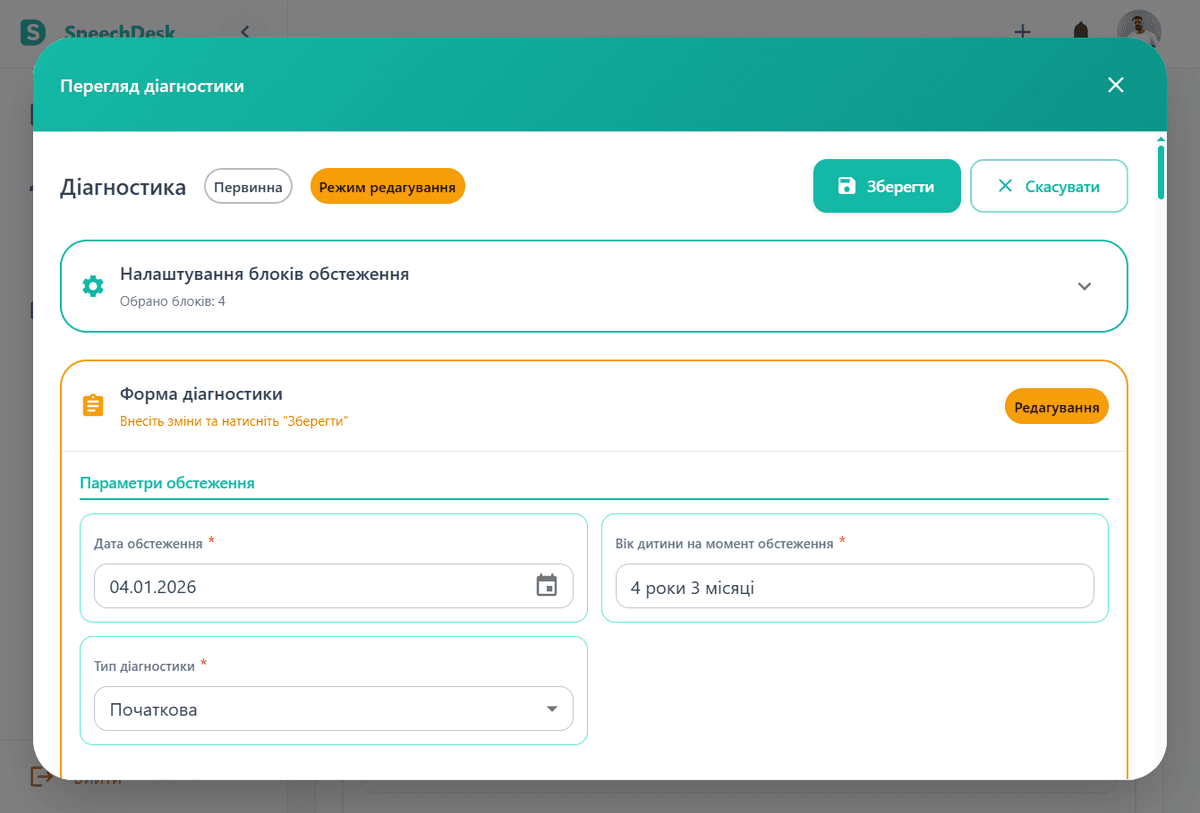Click the clipboard icon beside Форма діагностики
The width and height of the screenshot is (1200, 813).
[x=93, y=406]
